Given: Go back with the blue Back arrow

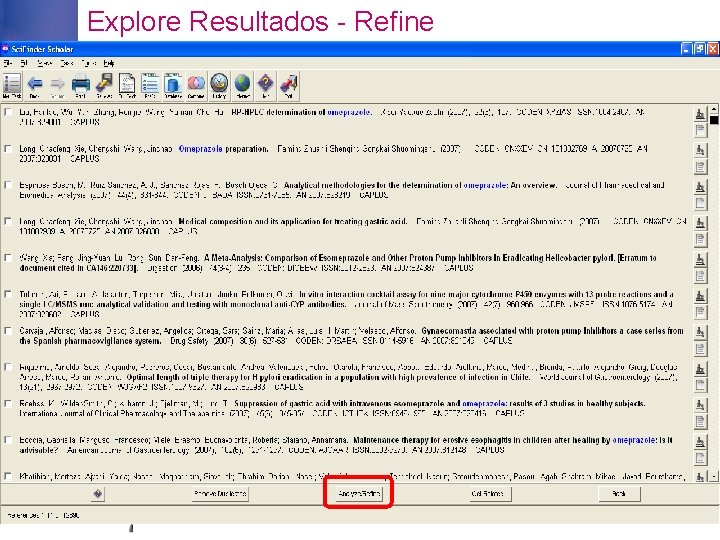Looking at the screenshot, I should pyautogui.click(x=34, y=85).
